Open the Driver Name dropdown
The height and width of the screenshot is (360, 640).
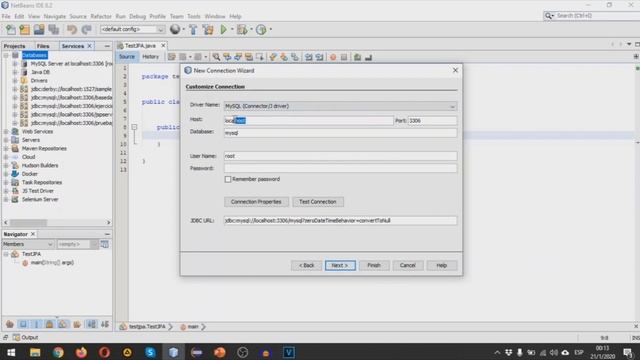tap(340, 106)
